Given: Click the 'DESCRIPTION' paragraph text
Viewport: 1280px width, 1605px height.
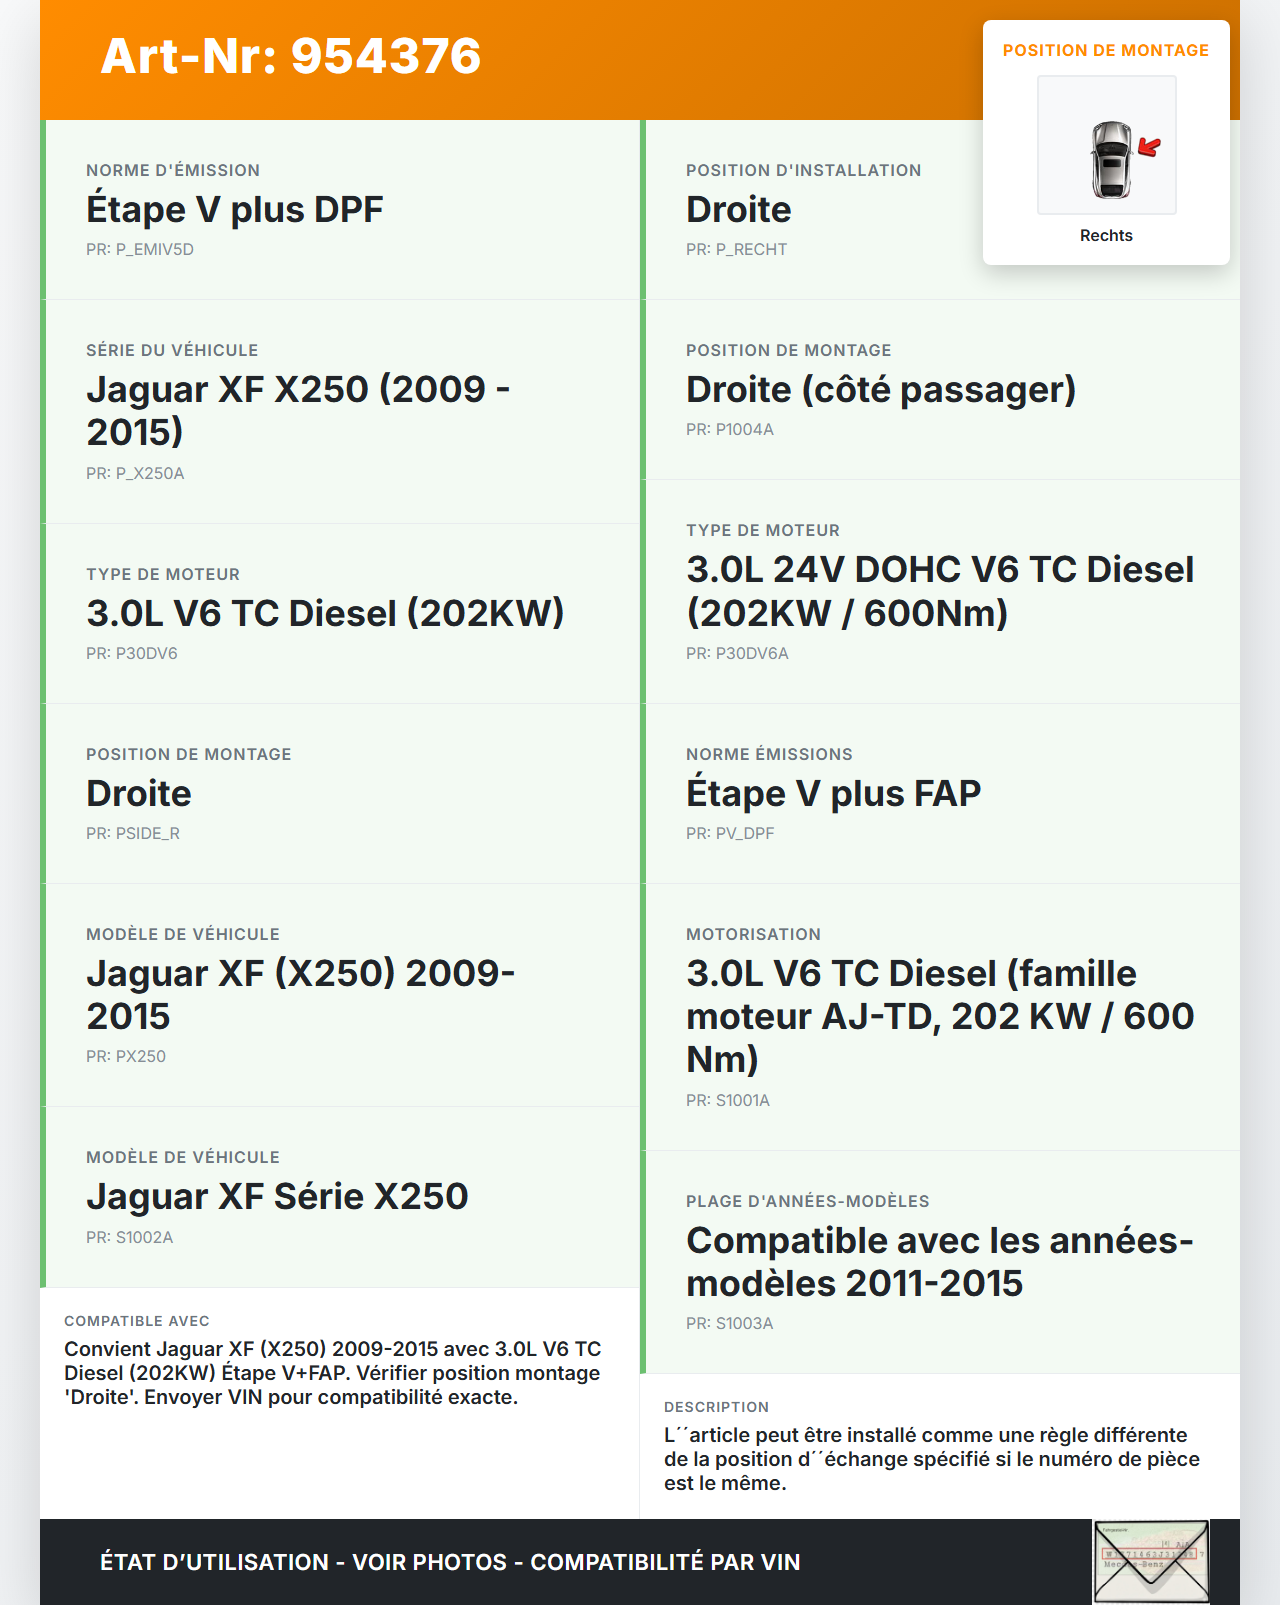Looking at the screenshot, I should (931, 1458).
